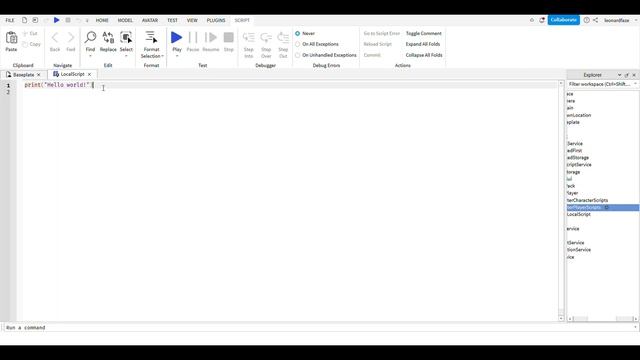Open the Replace tool
The width and height of the screenshot is (640, 360).
click(x=108, y=37)
